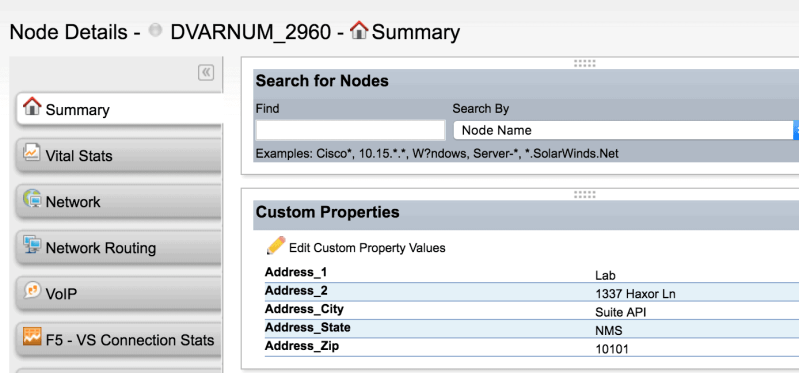Click the Find label
The width and height of the screenshot is (799, 373).
[x=268, y=109]
